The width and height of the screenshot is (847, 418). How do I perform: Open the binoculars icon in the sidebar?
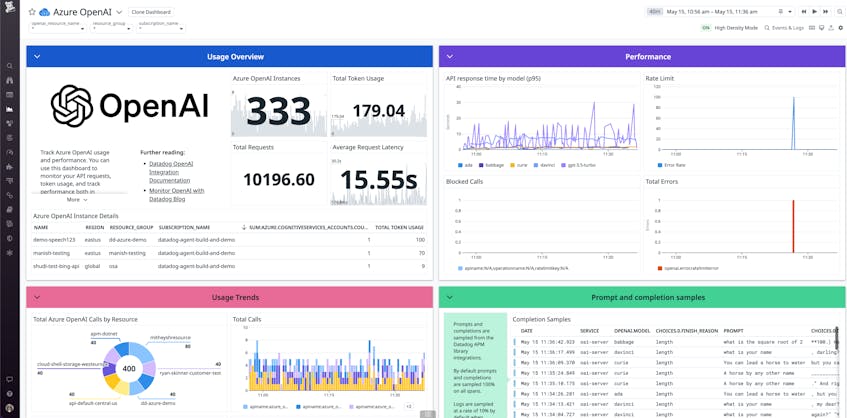click(9, 80)
